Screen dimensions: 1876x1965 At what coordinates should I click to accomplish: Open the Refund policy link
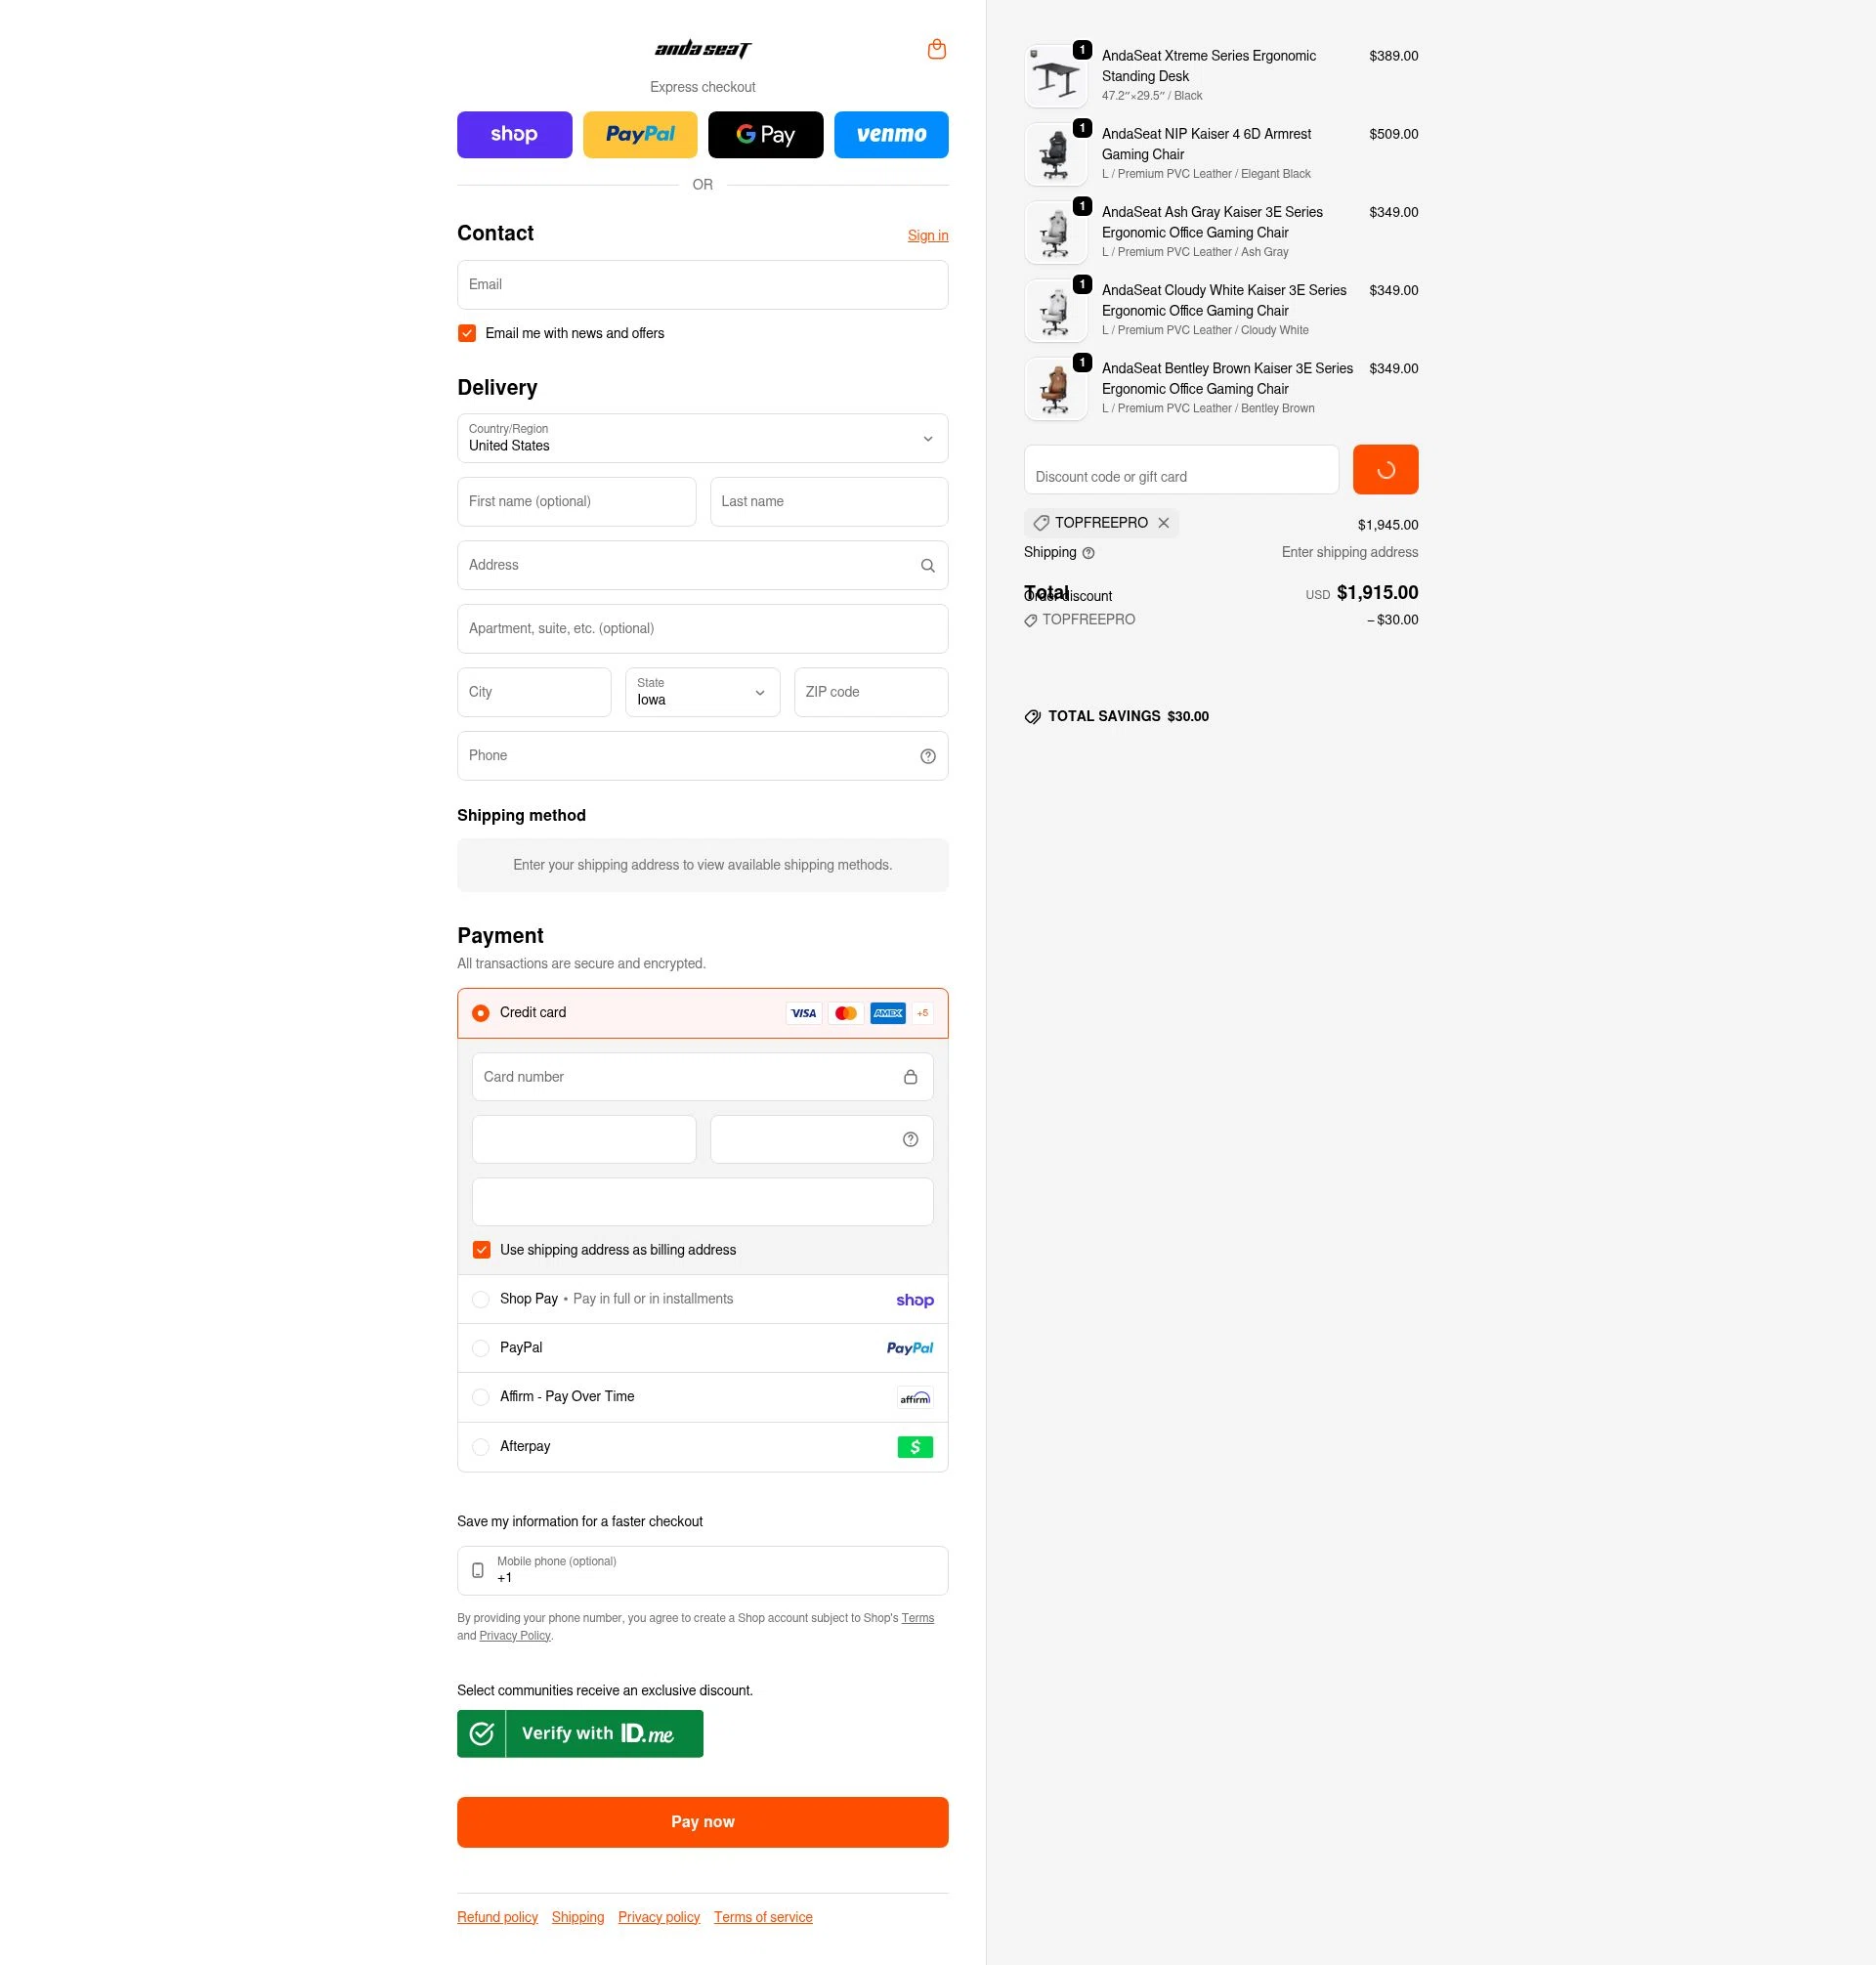click(x=497, y=1917)
